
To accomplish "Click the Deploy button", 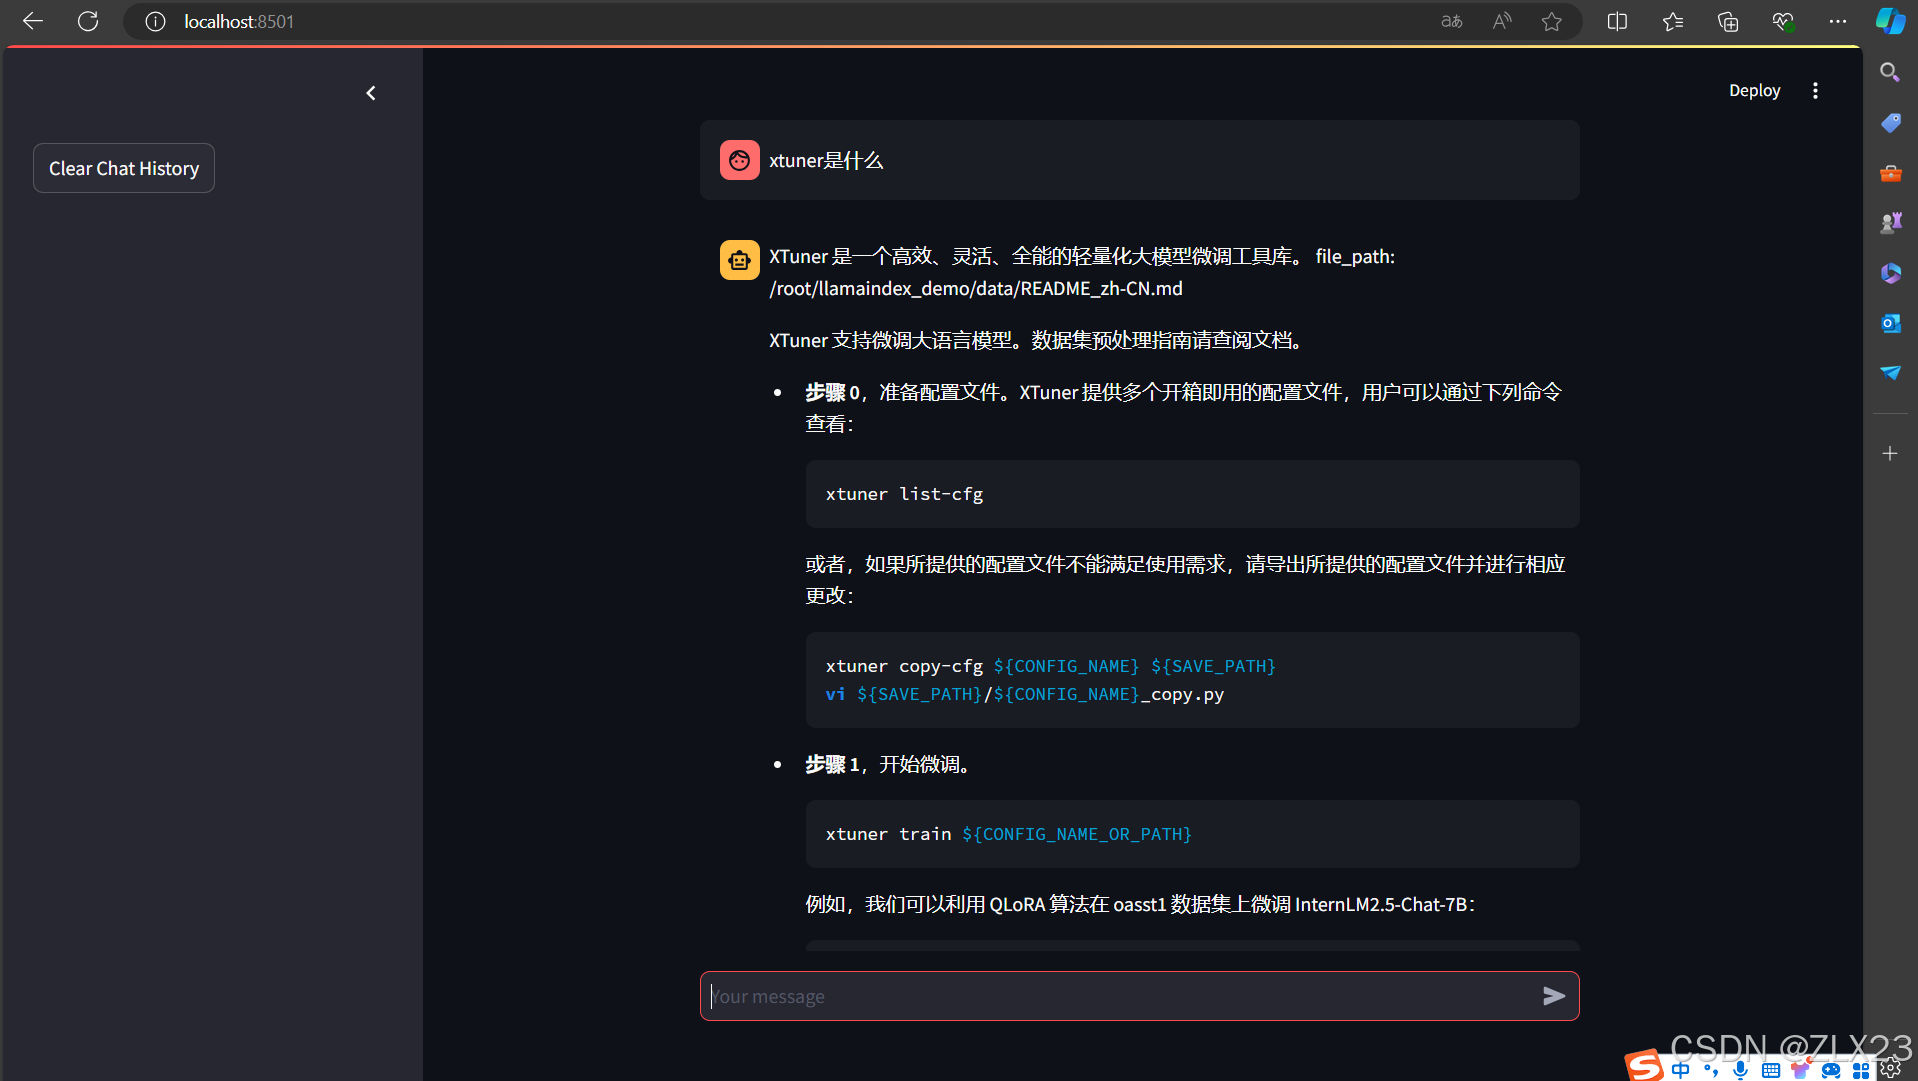I will (x=1754, y=90).
